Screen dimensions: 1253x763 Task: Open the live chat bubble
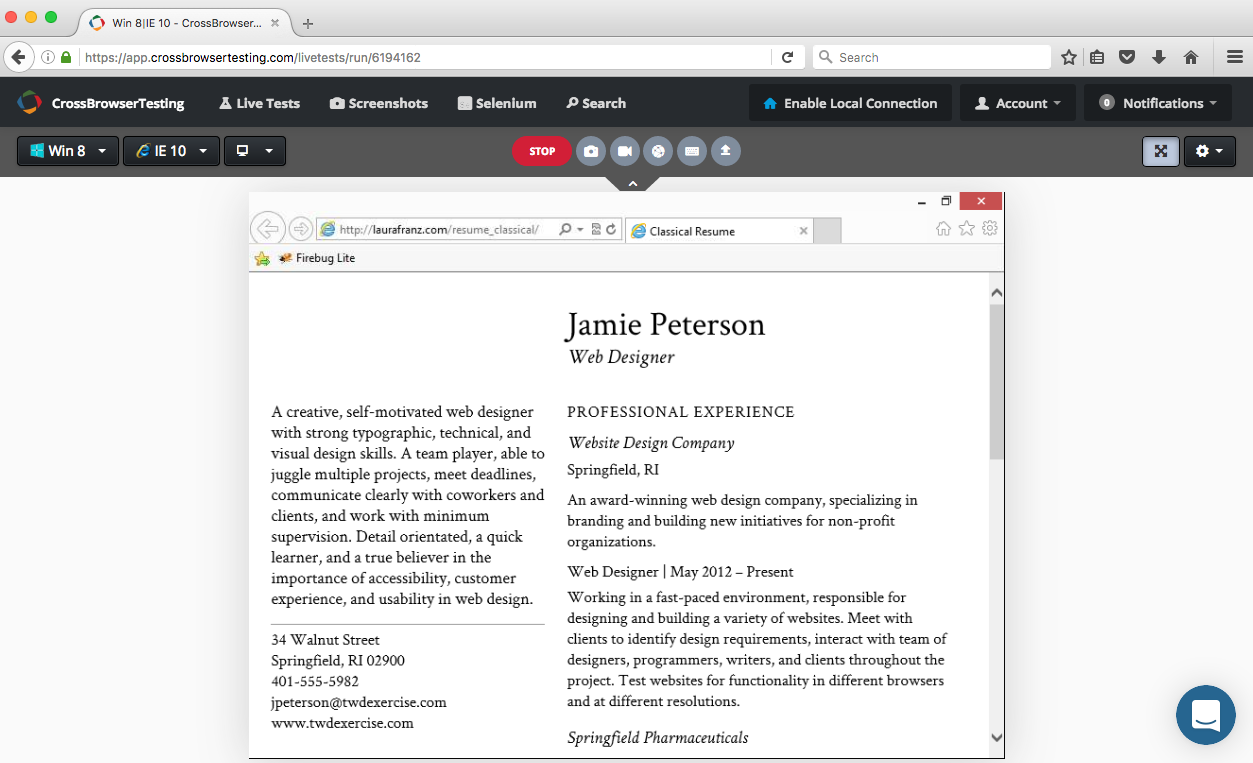(x=1205, y=715)
